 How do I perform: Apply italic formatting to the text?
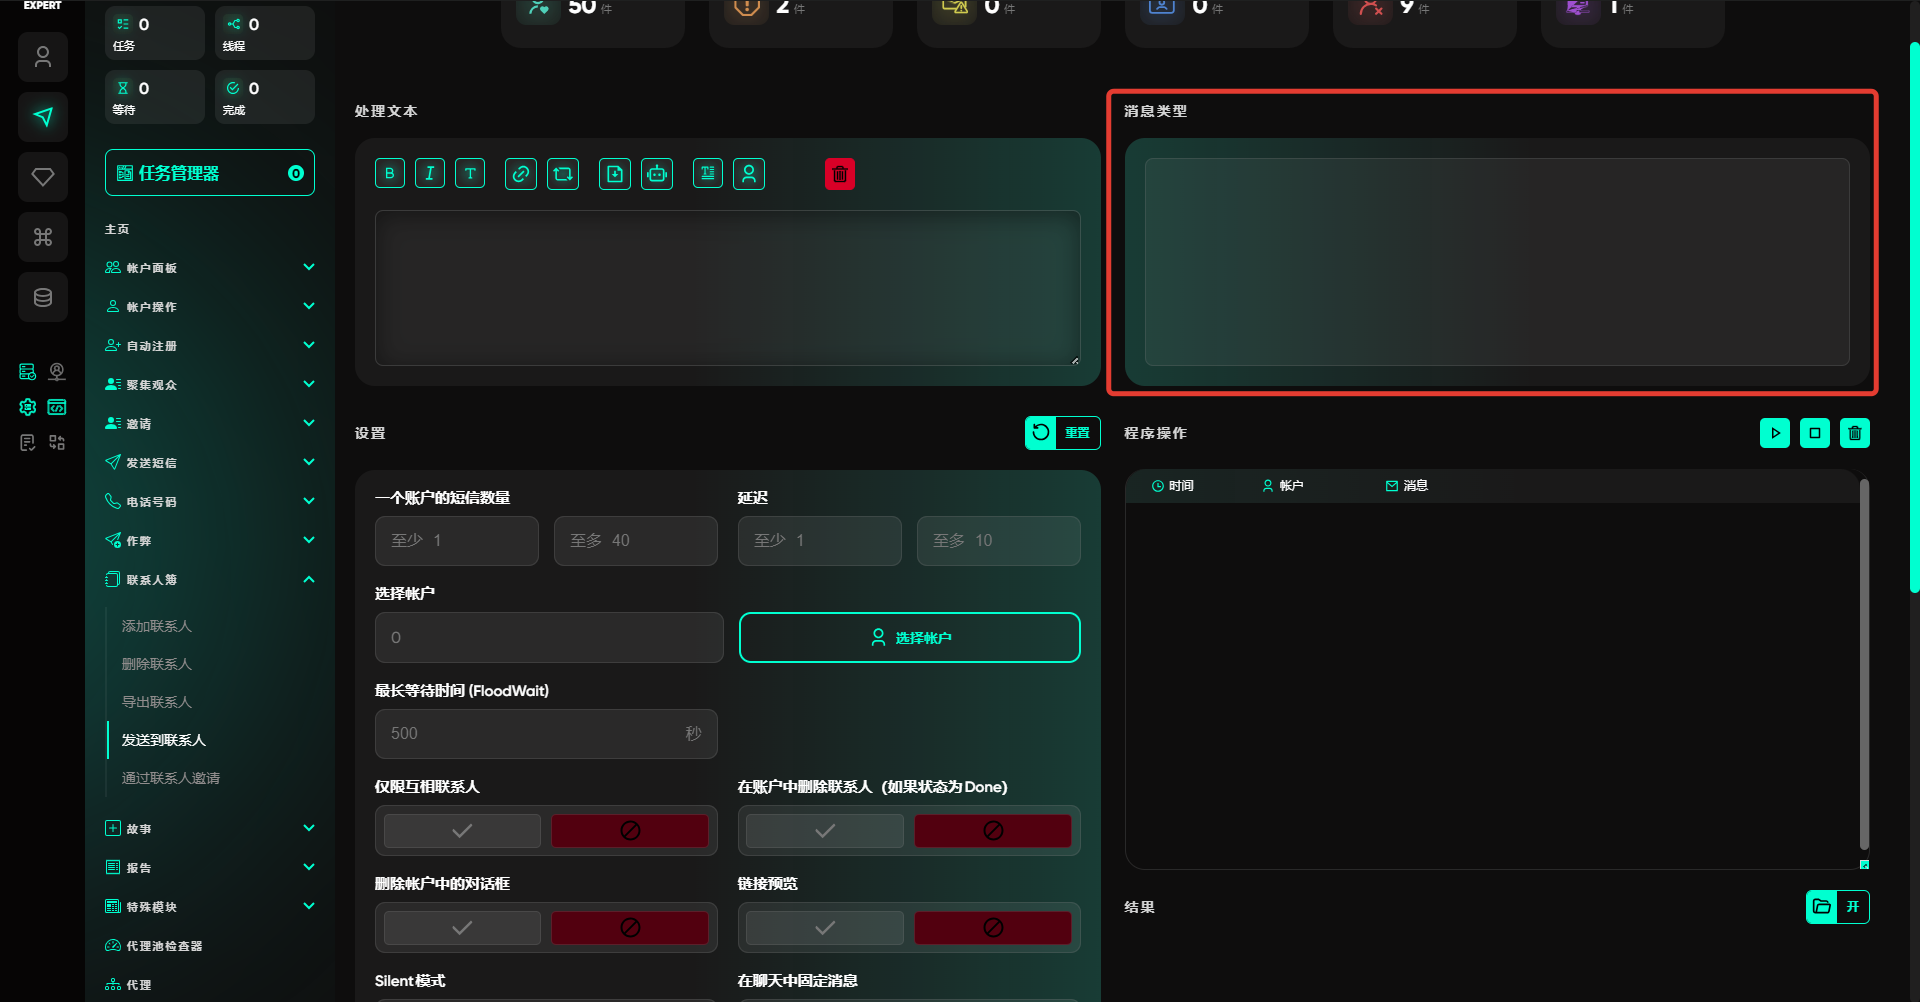click(430, 174)
